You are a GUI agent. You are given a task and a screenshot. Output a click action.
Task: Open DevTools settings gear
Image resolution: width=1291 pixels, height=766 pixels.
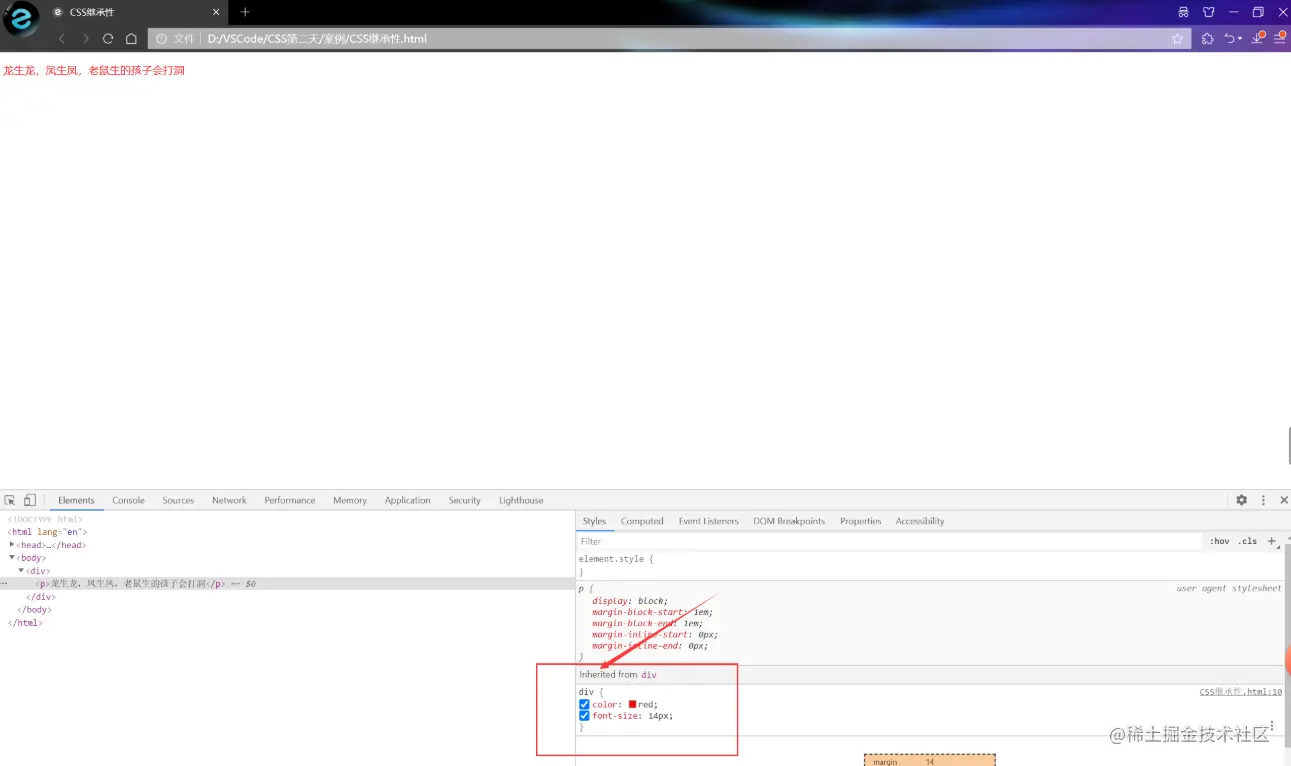tap(1241, 500)
